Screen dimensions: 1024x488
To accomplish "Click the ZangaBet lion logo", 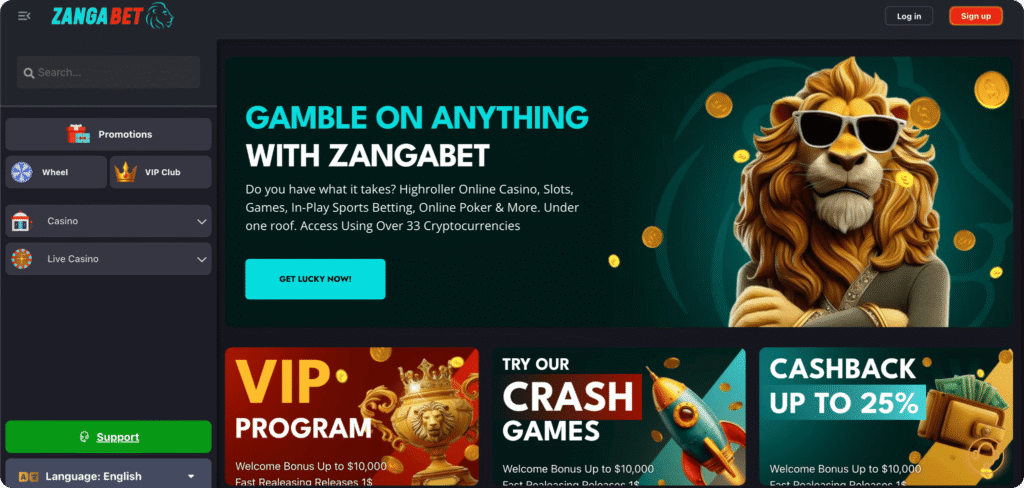I will pos(112,16).
